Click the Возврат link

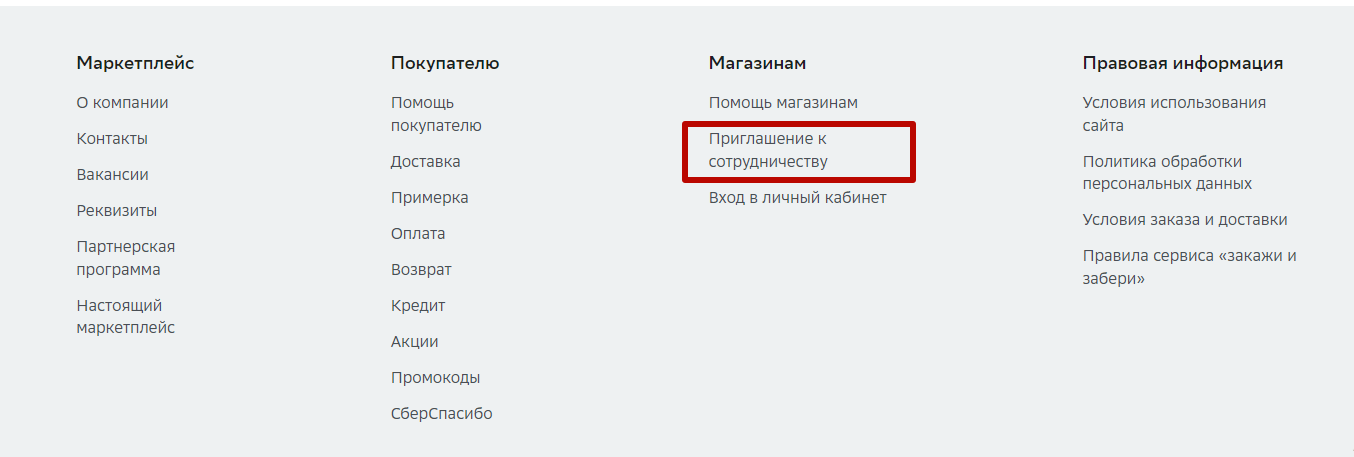[421, 269]
